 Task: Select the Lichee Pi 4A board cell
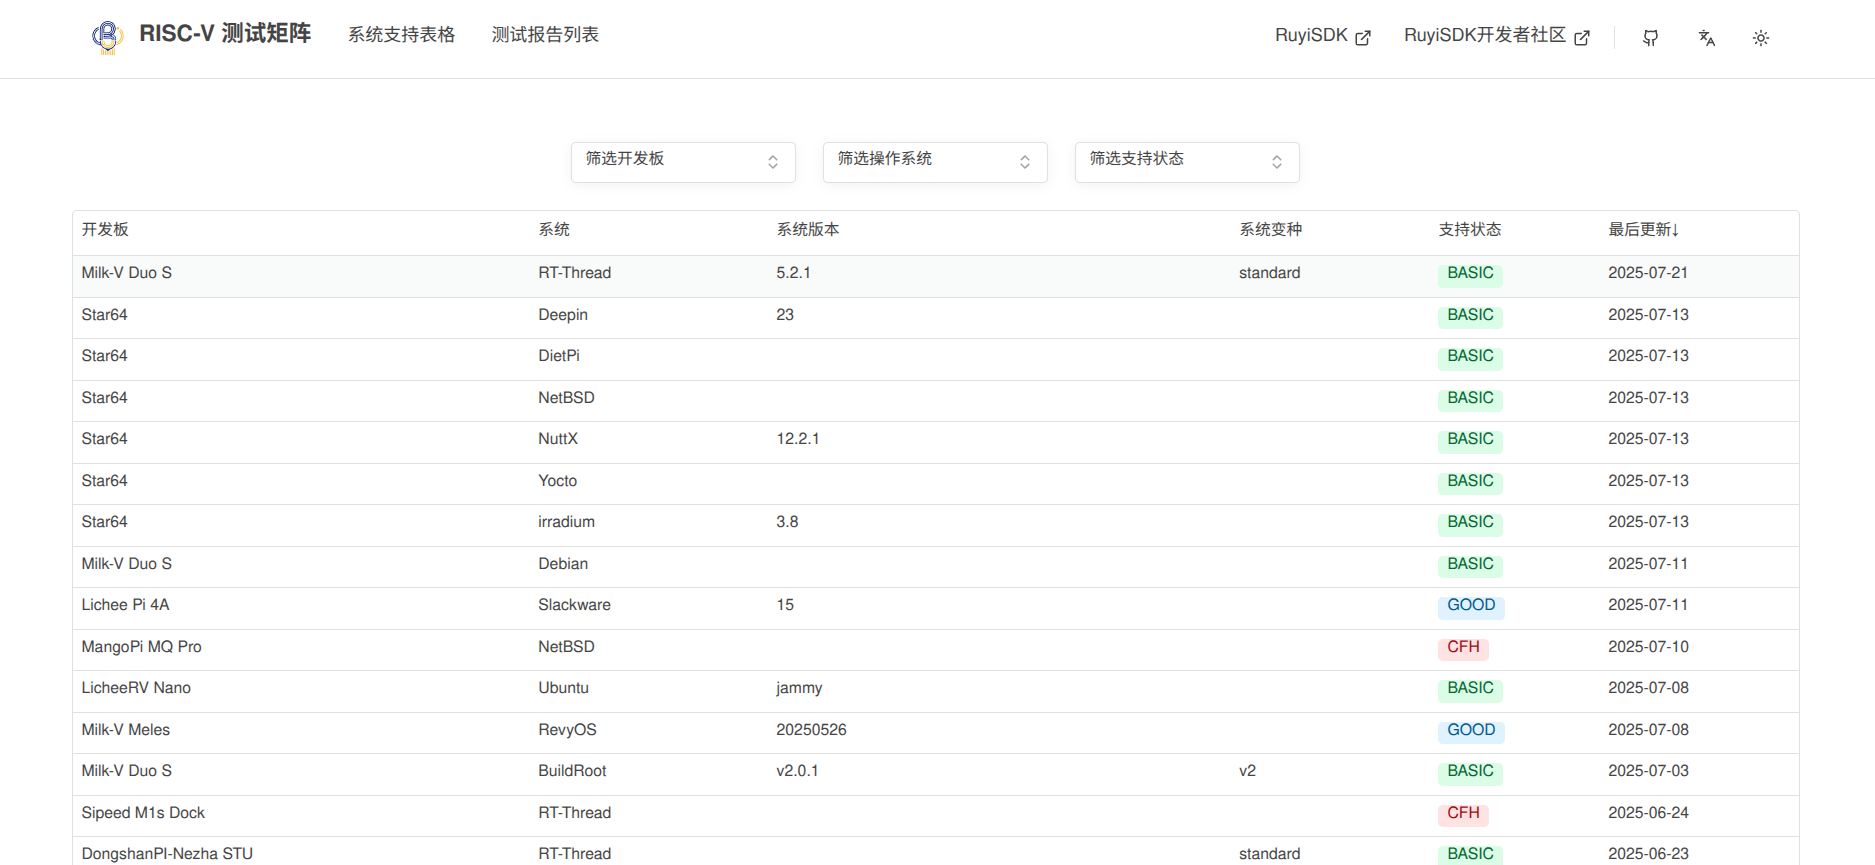[125, 605]
